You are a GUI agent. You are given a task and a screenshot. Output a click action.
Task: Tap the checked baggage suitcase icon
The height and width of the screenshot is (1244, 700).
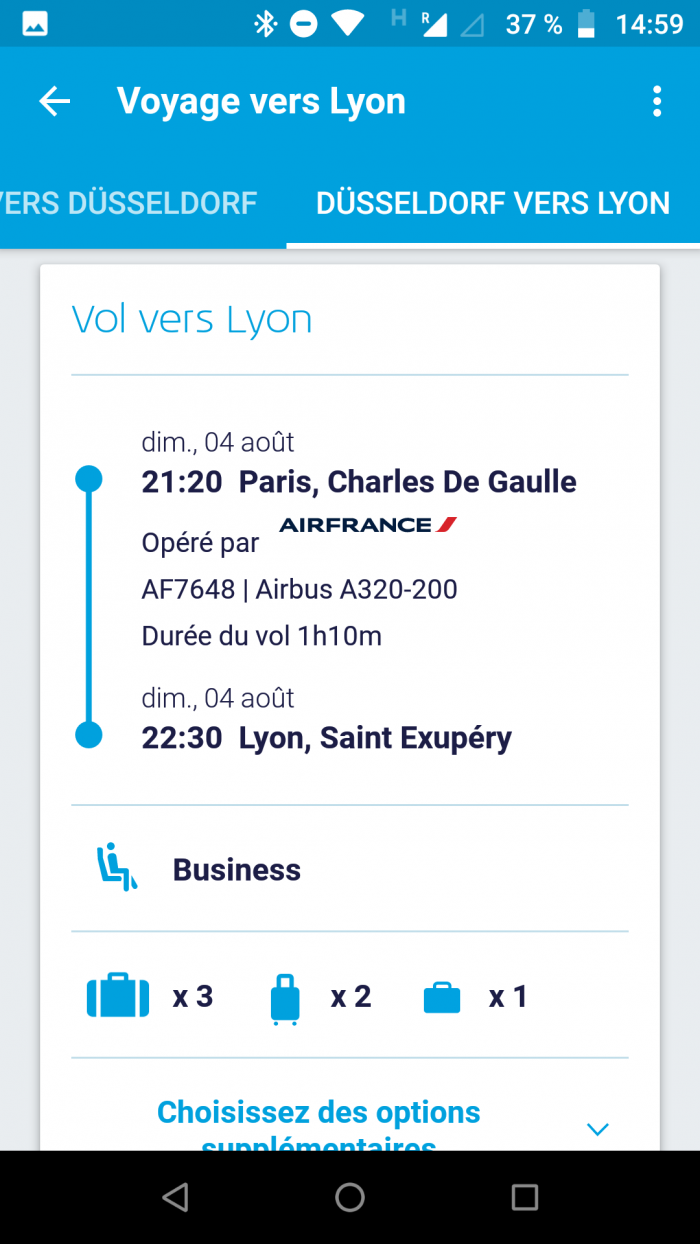tap(118, 996)
